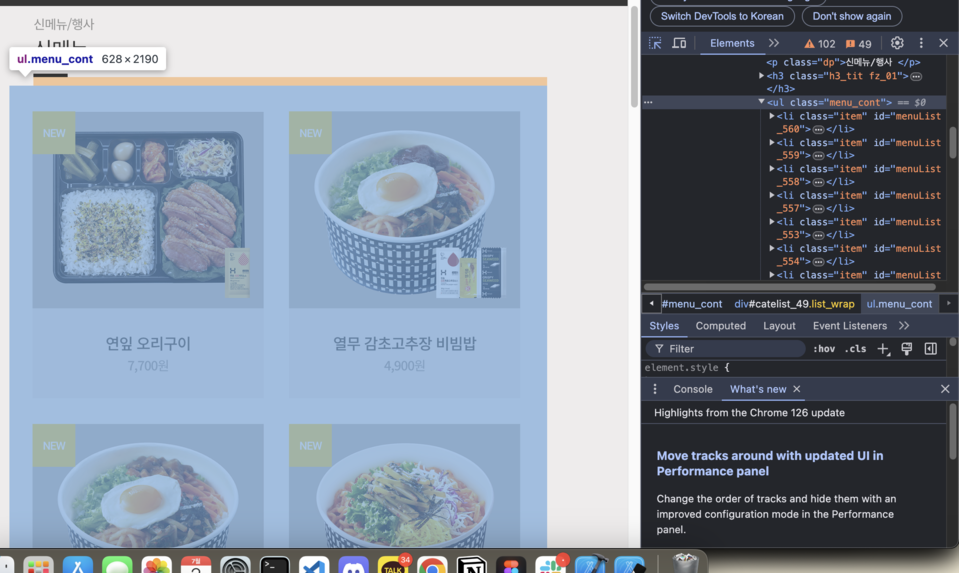Select #menu_cont breadcrumb
This screenshot has height=573, width=959.
coord(692,304)
